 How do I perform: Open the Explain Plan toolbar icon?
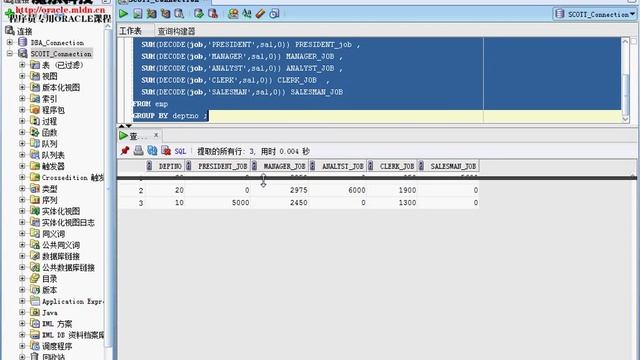coord(151,13)
